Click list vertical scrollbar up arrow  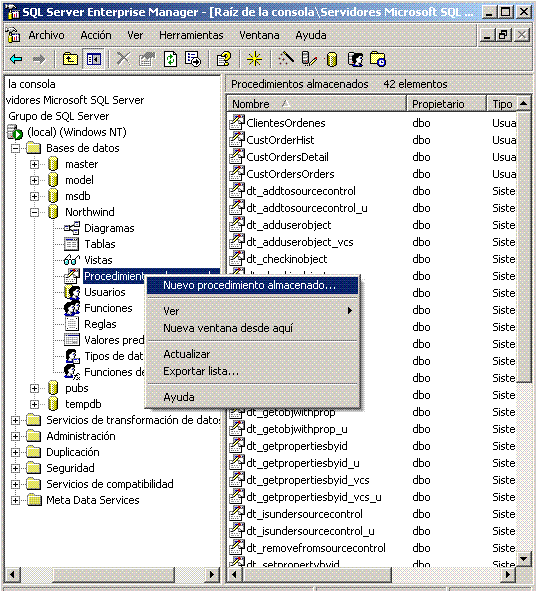[x=524, y=103]
